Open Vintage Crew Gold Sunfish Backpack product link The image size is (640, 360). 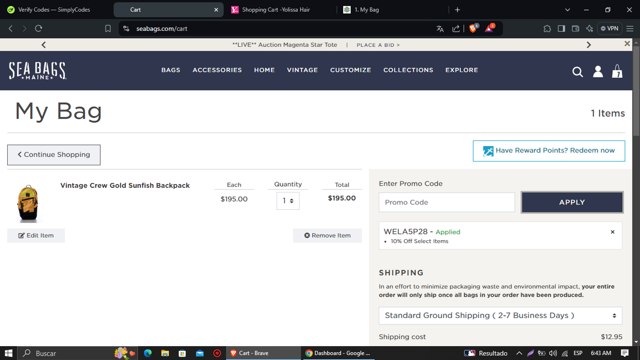pos(125,185)
